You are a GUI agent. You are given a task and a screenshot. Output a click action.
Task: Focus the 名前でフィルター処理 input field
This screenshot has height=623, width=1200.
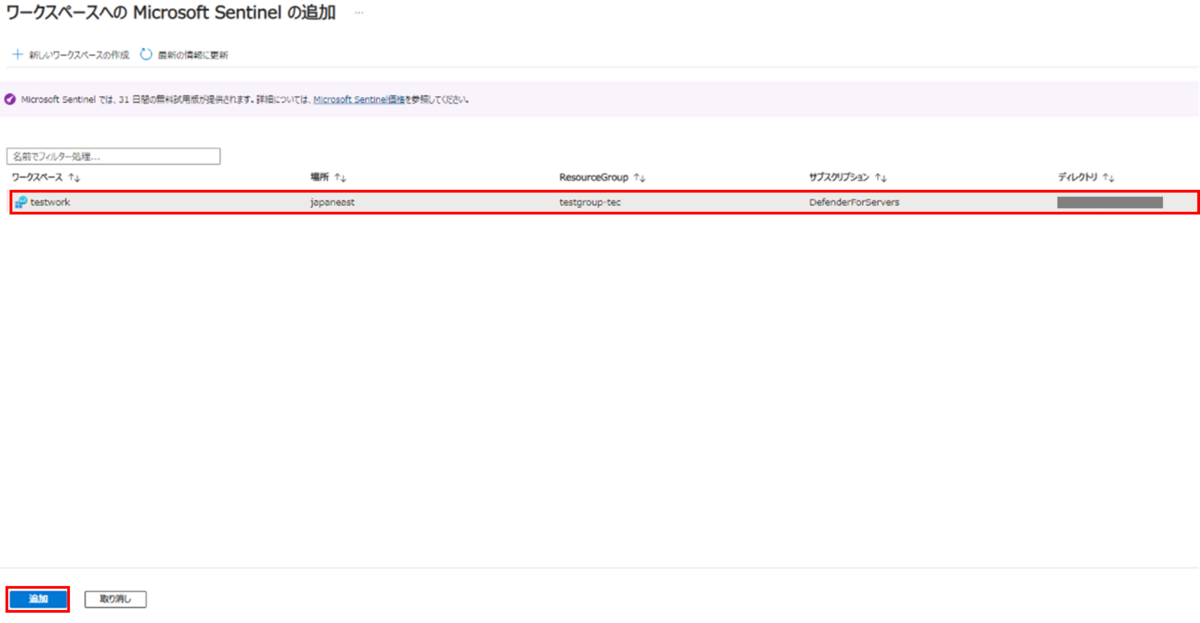click(113, 157)
